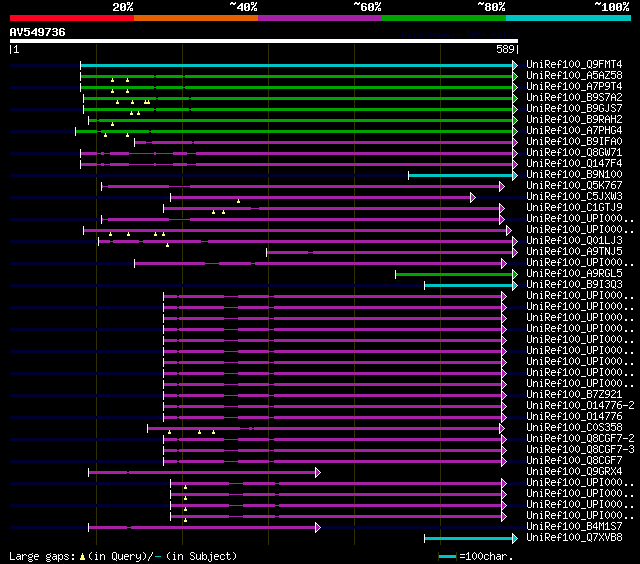Select the UniRef100_Q5K767 label
The image size is (640, 564).
[x=574, y=186]
